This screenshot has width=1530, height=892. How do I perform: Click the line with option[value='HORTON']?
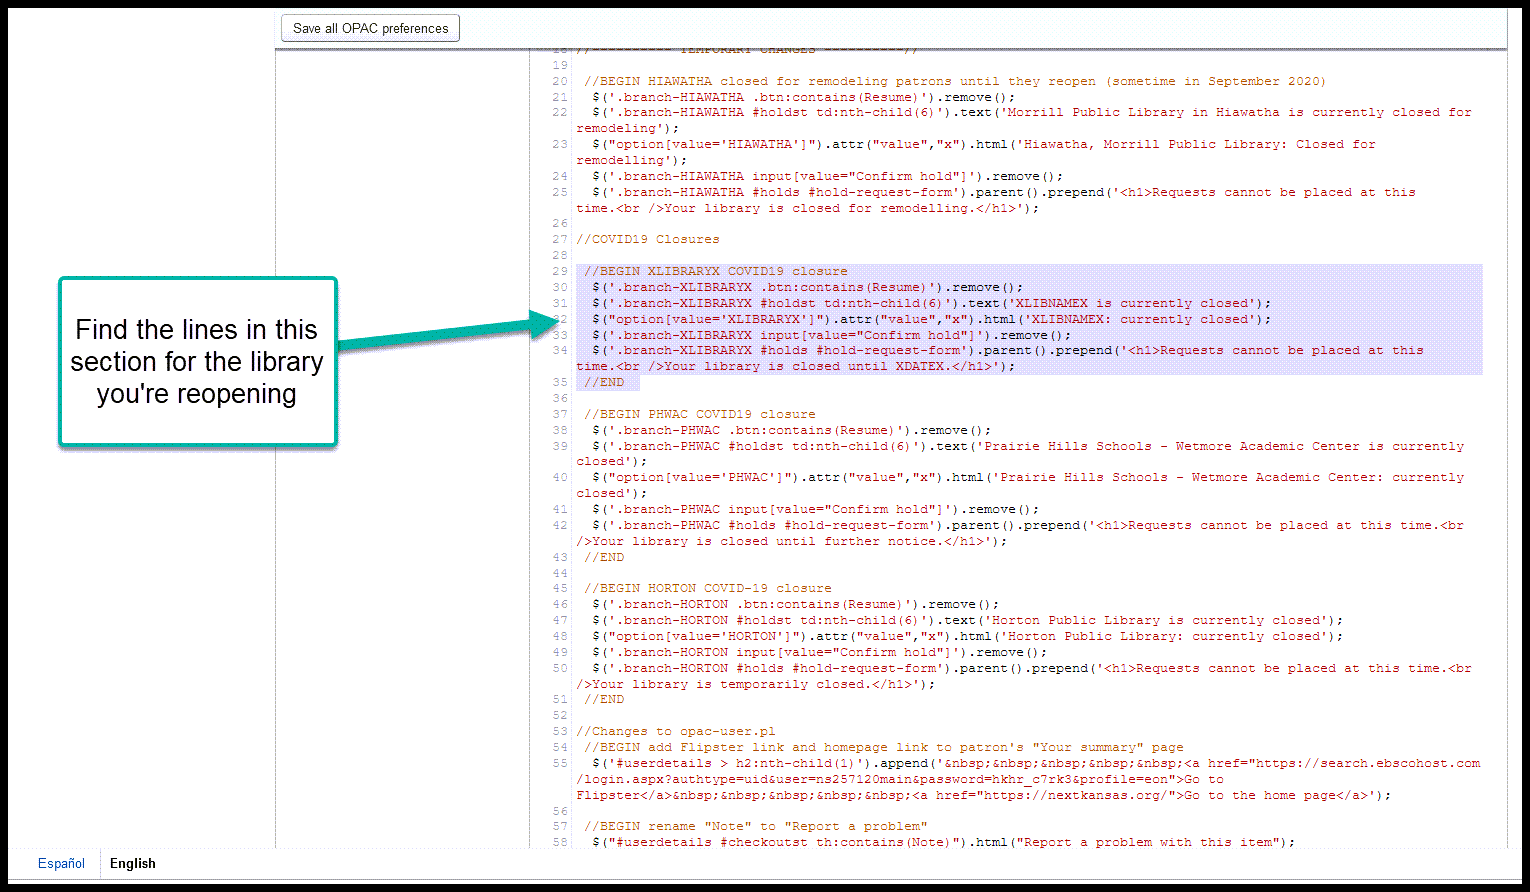(x=967, y=636)
